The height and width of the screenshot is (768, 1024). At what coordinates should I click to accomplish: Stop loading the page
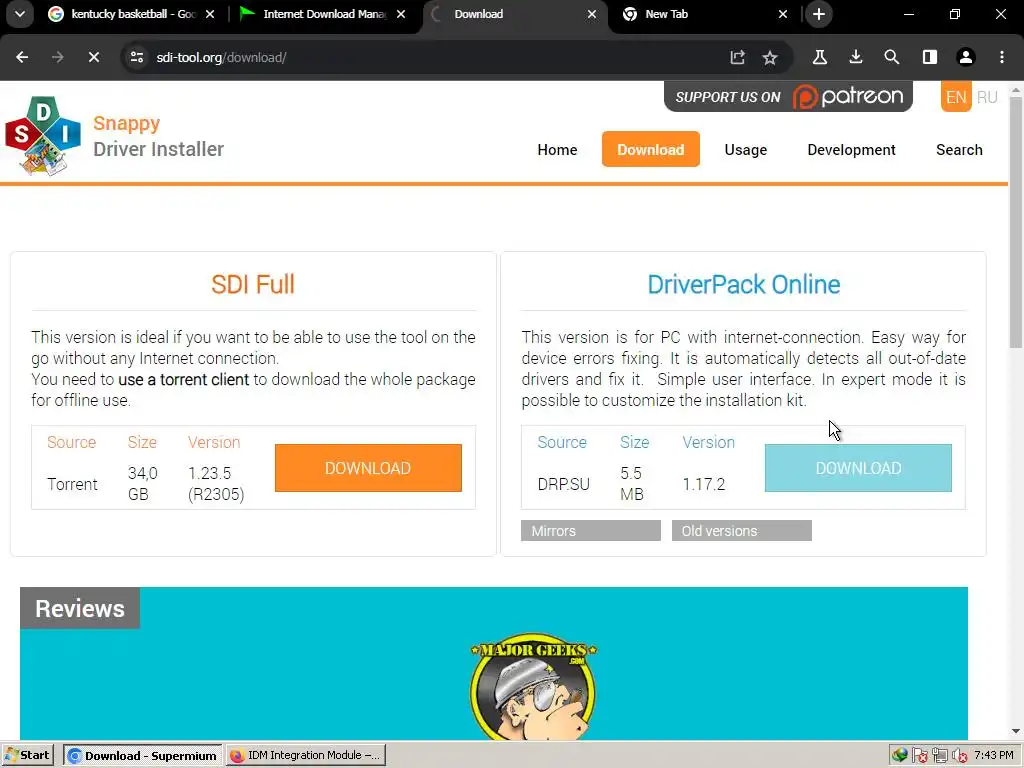(x=93, y=57)
